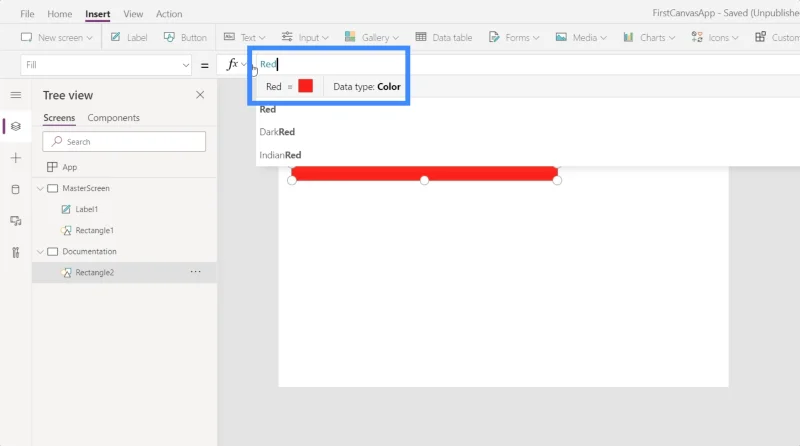Viewport: 800px width, 446px height.
Task: Select Label1 in the tree
Action: pos(87,209)
